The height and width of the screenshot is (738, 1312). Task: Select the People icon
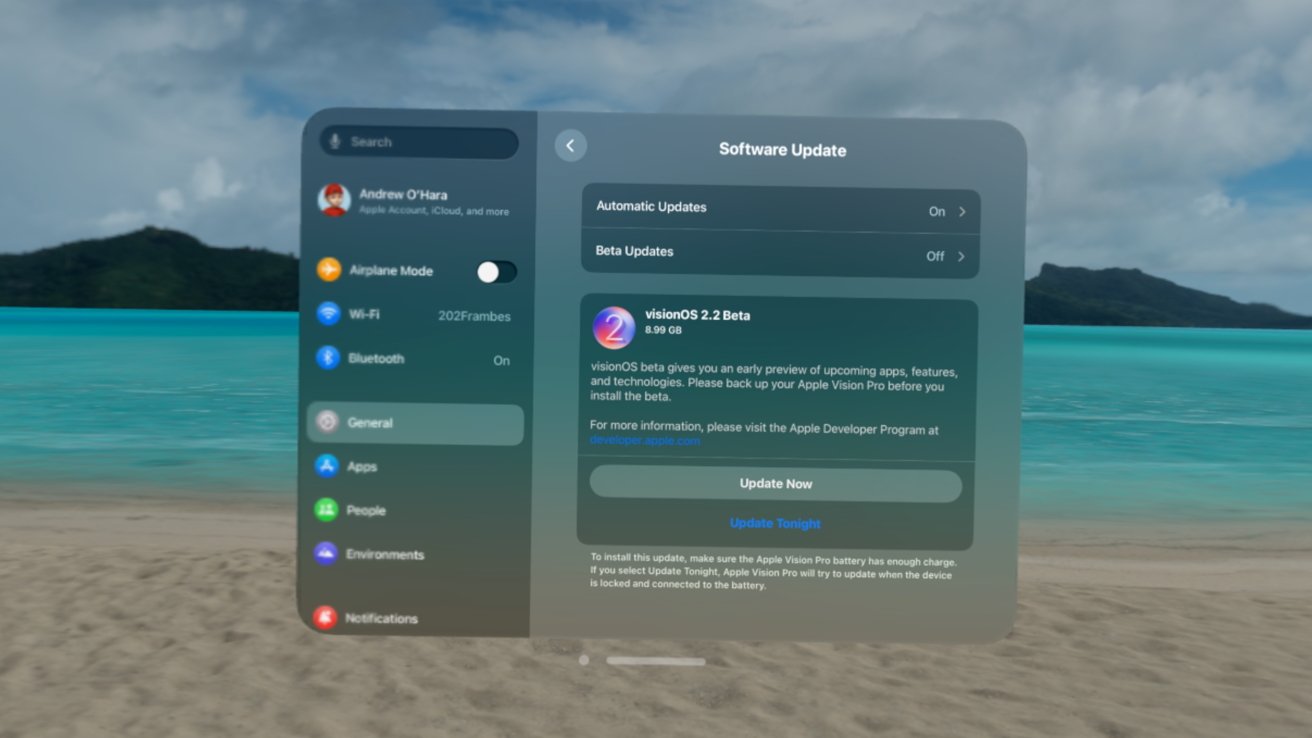click(326, 510)
